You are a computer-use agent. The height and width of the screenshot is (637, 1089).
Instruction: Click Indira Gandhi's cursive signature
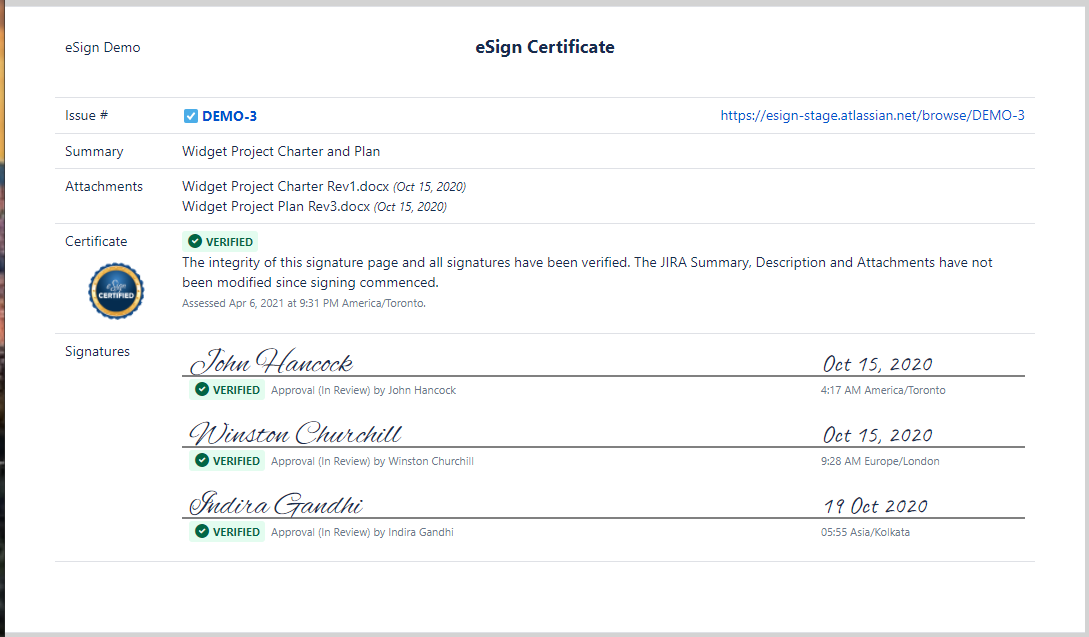(x=276, y=504)
